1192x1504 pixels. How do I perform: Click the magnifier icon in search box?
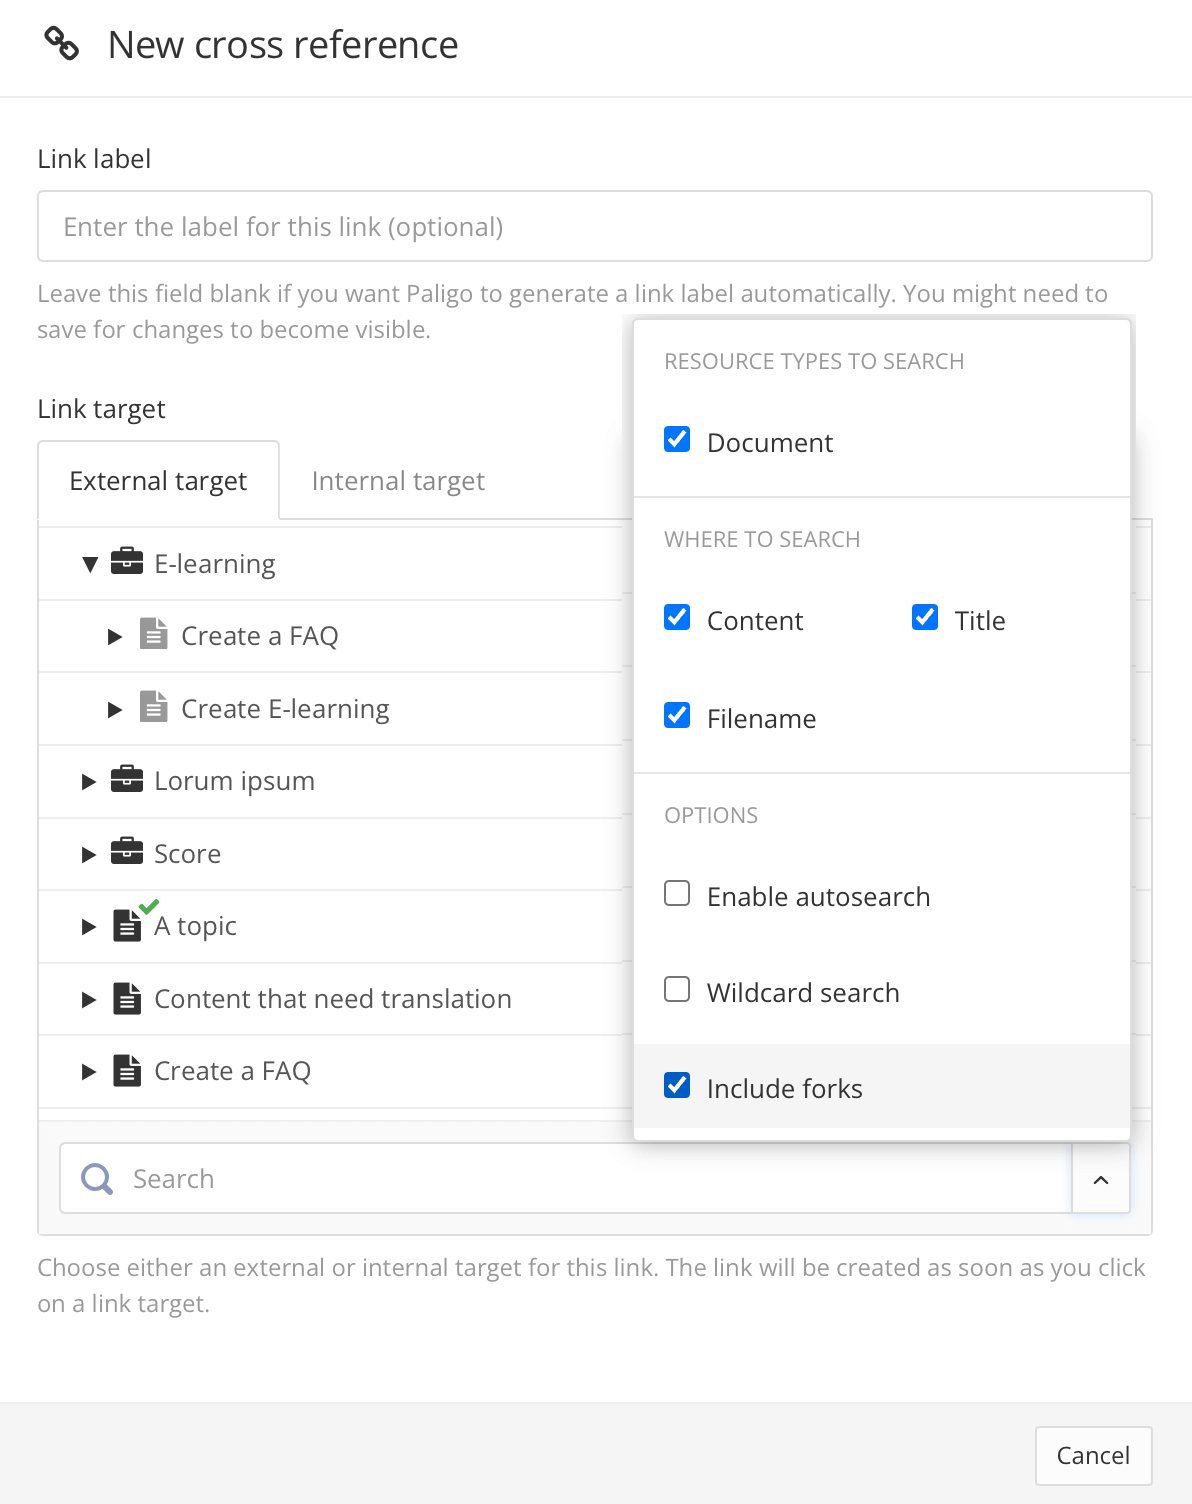[97, 1179]
